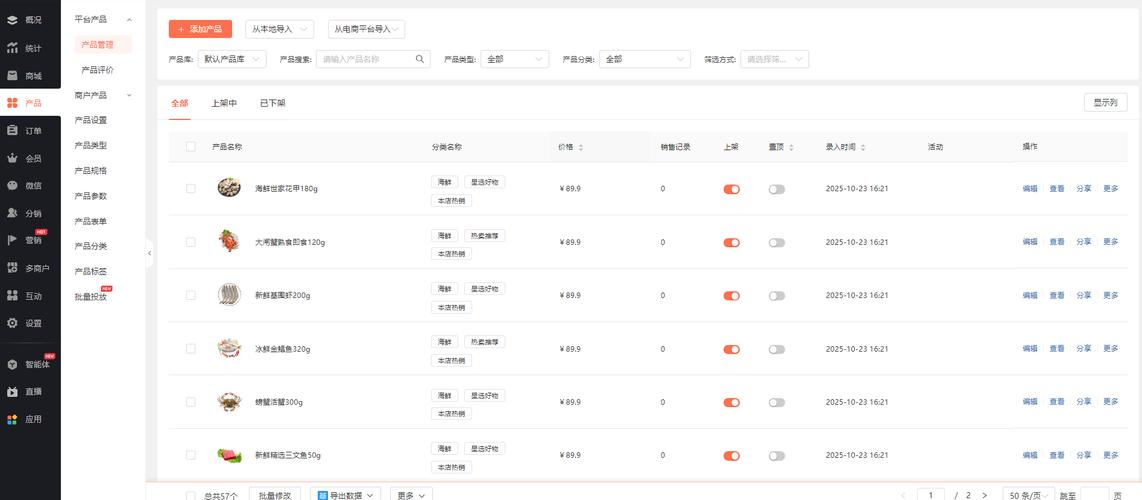Screen dimensions: 1142x500
Task: Open the 会员 members crown icon
Action: coord(12,158)
